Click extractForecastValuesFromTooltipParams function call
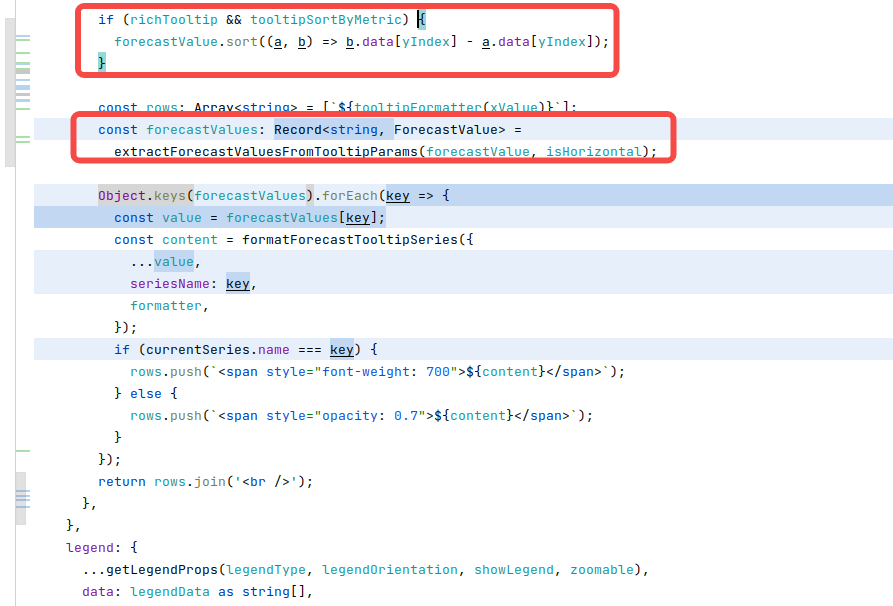Screen dimensions: 893x606 (x=266, y=152)
